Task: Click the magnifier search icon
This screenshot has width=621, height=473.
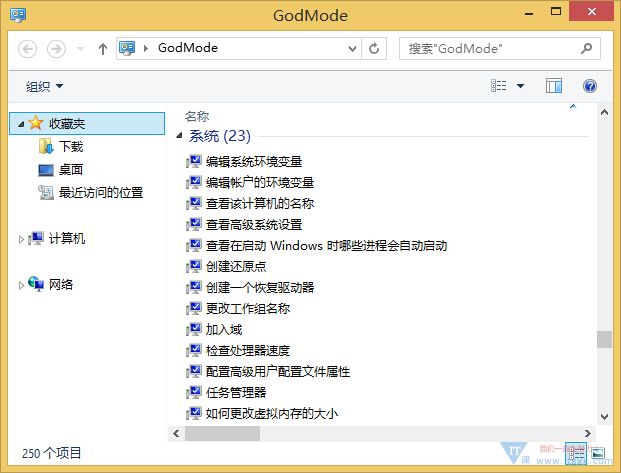Action: coord(587,48)
